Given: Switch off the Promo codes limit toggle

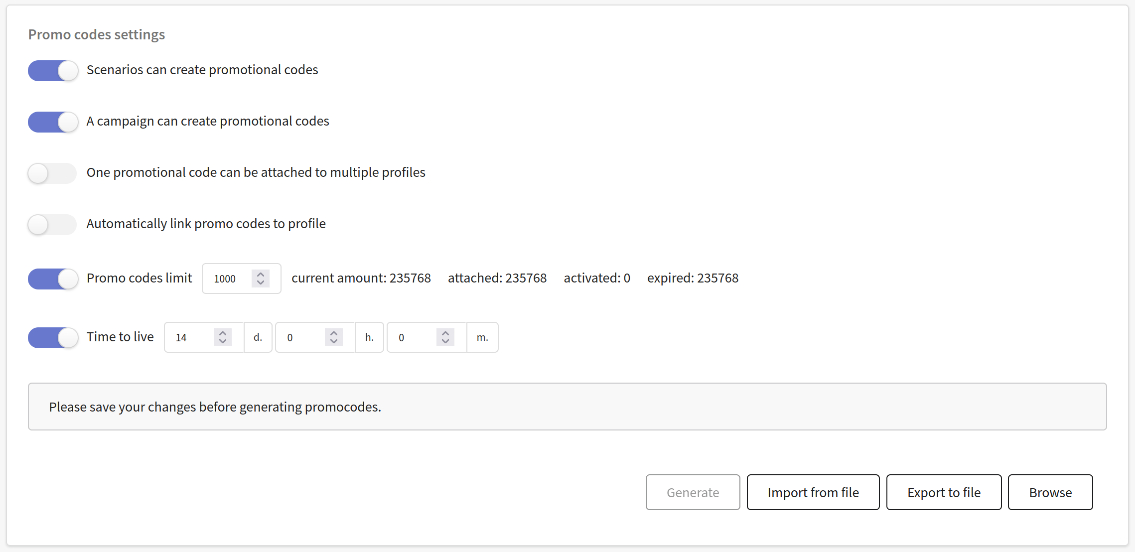Looking at the screenshot, I should tap(53, 278).
